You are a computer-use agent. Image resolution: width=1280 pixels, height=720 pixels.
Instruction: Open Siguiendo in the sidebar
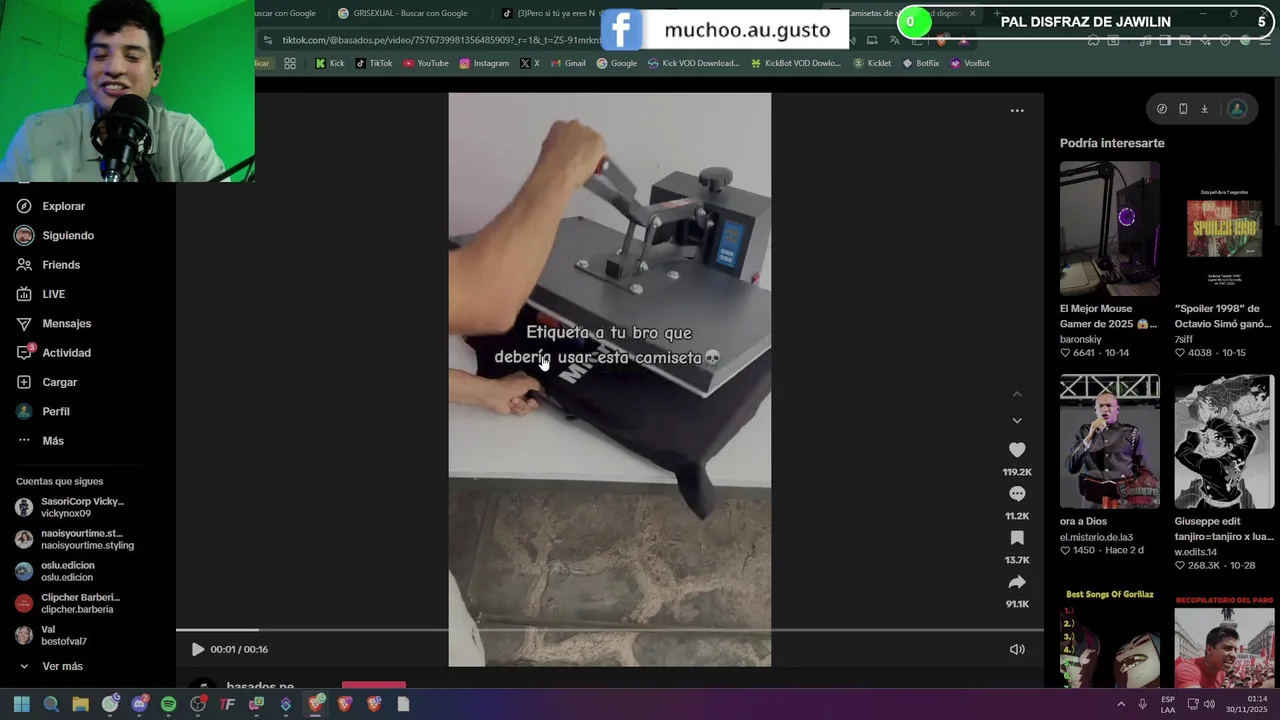pos(55,235)
